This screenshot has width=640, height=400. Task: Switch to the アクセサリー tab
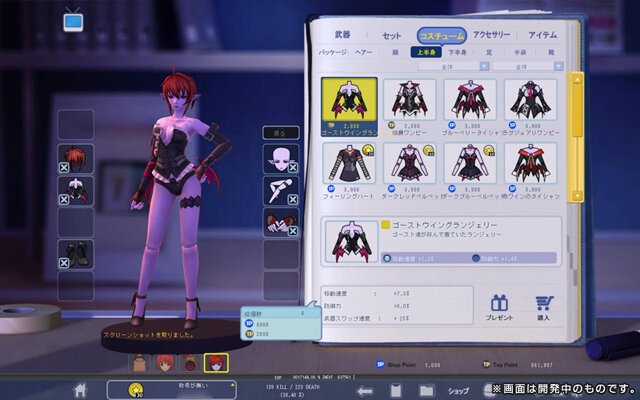coord(491,35)
